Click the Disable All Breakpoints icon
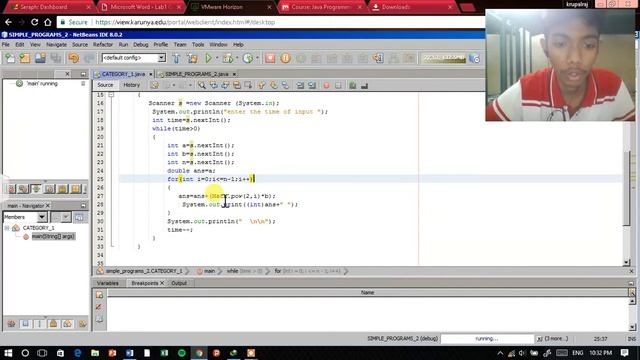 pos(99,307)
